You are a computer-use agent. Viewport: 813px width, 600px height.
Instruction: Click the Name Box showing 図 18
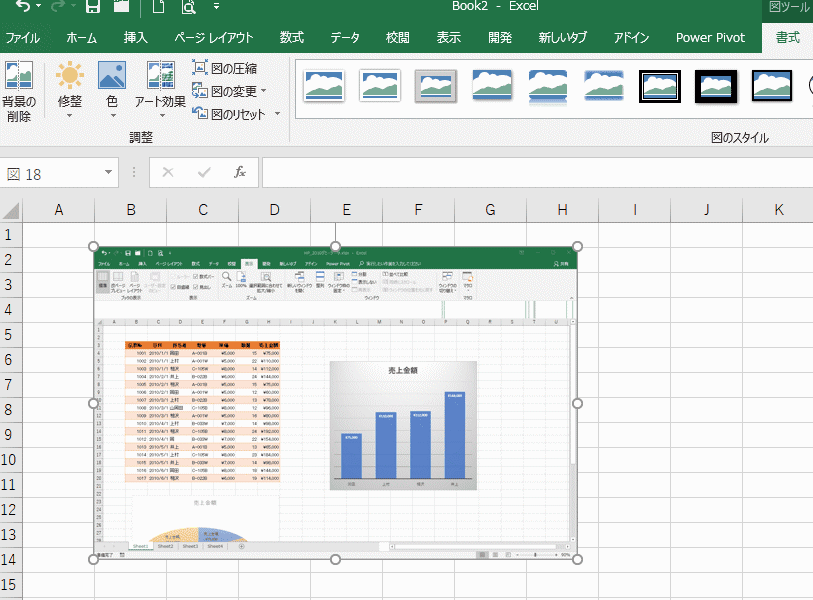(x=51, y=173)
